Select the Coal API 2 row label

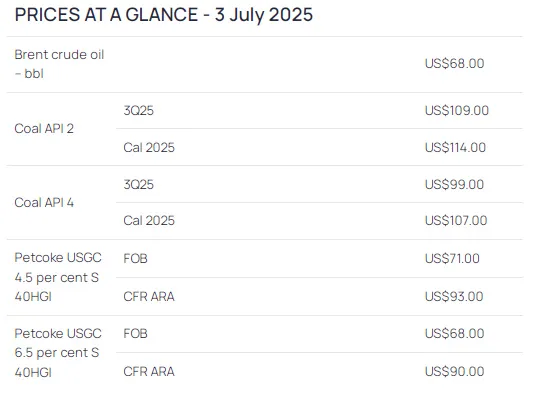(x=44, y=129)
